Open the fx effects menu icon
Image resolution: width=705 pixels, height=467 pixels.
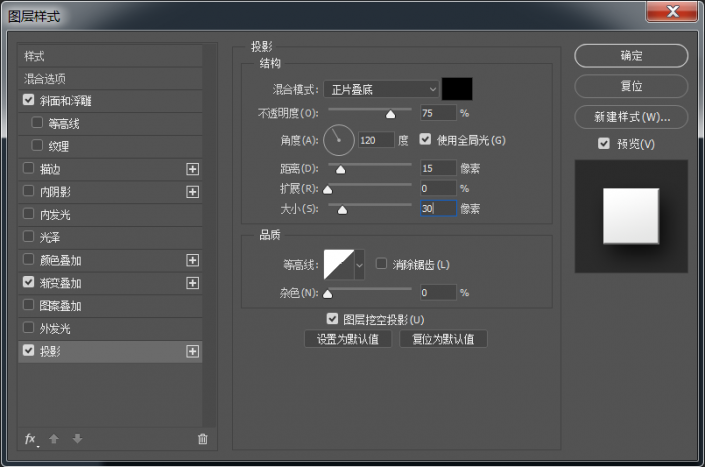31,439
